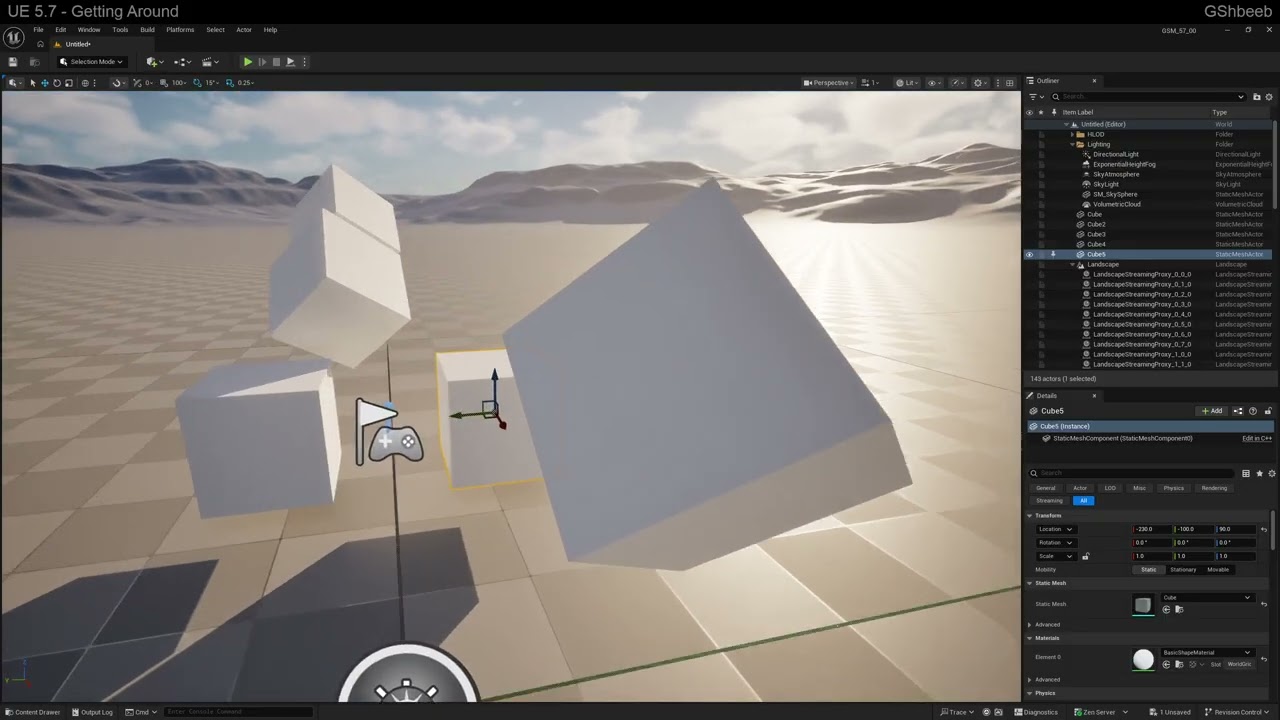Open the Content Drawer

pyautogui.click(x=32, y=712)
